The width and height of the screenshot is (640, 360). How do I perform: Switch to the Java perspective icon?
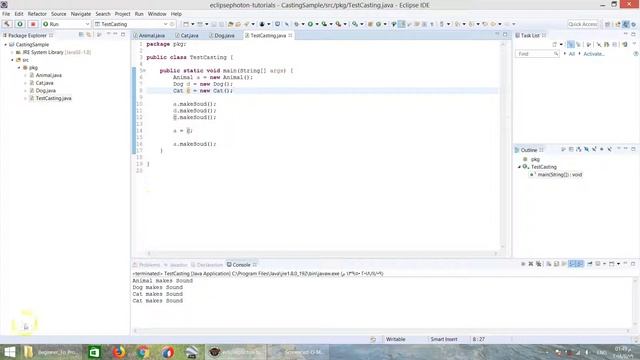tap(625, 24)
